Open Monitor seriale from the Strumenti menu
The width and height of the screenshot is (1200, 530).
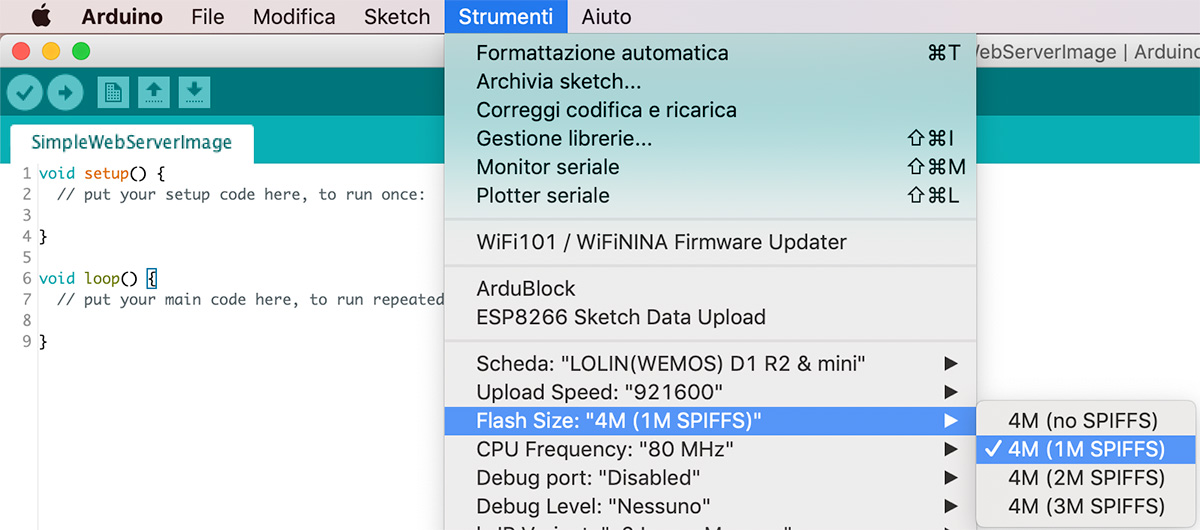(x=548, y=167)
